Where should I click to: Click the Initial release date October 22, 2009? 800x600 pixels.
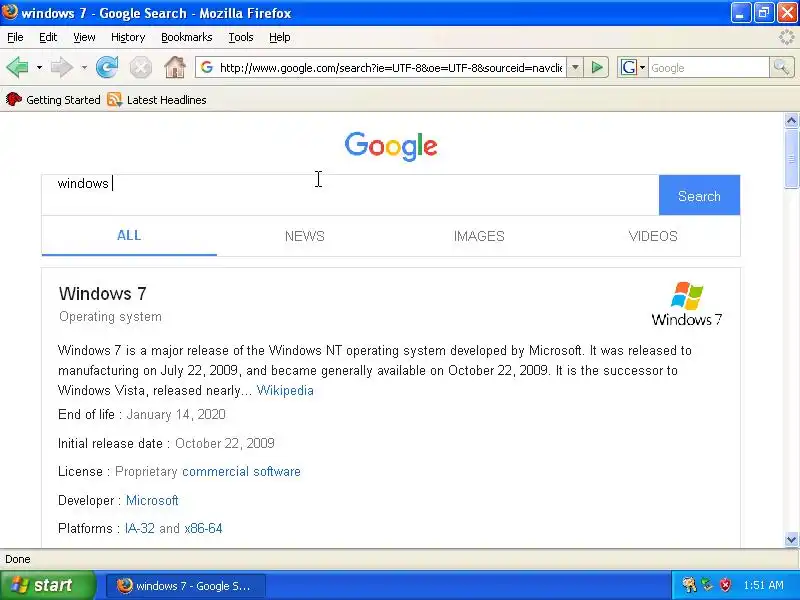(x=225, y=443)
